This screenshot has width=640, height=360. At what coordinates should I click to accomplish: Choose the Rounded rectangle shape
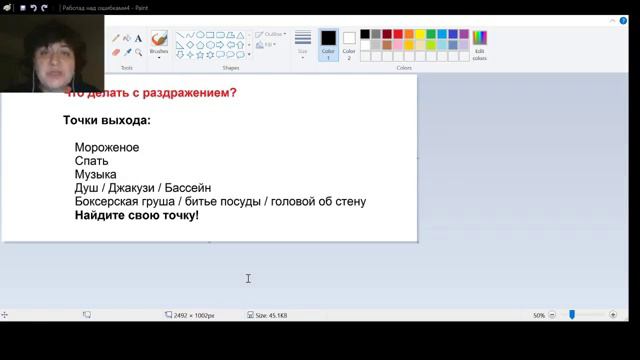(220, 35)
